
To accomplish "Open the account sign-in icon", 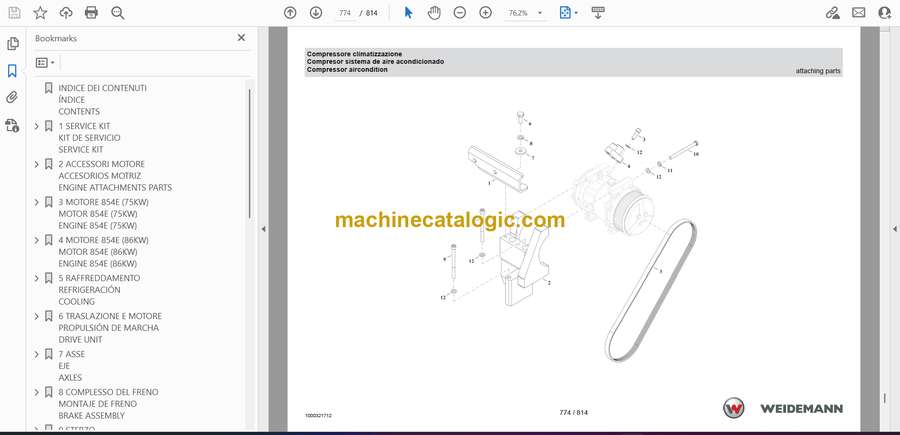I will point(885,13).
